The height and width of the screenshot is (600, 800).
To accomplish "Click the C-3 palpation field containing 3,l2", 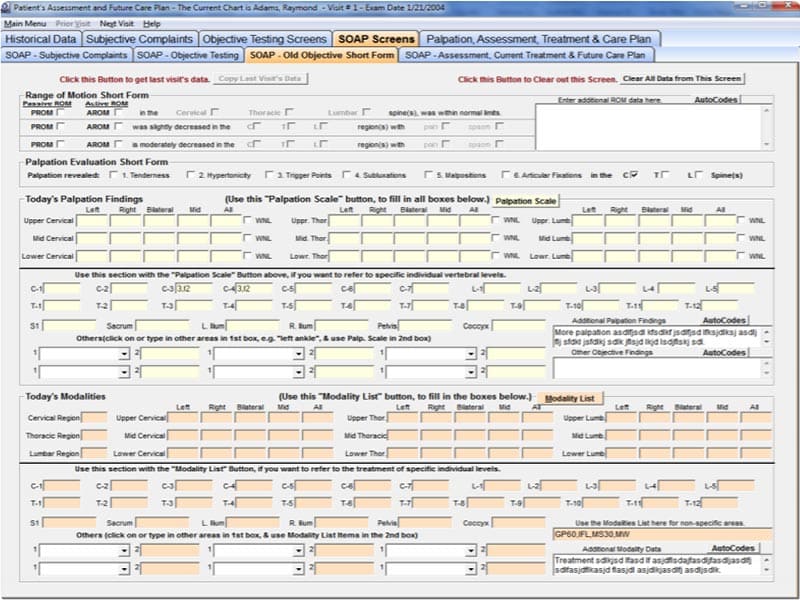I will tap(194, 289).
